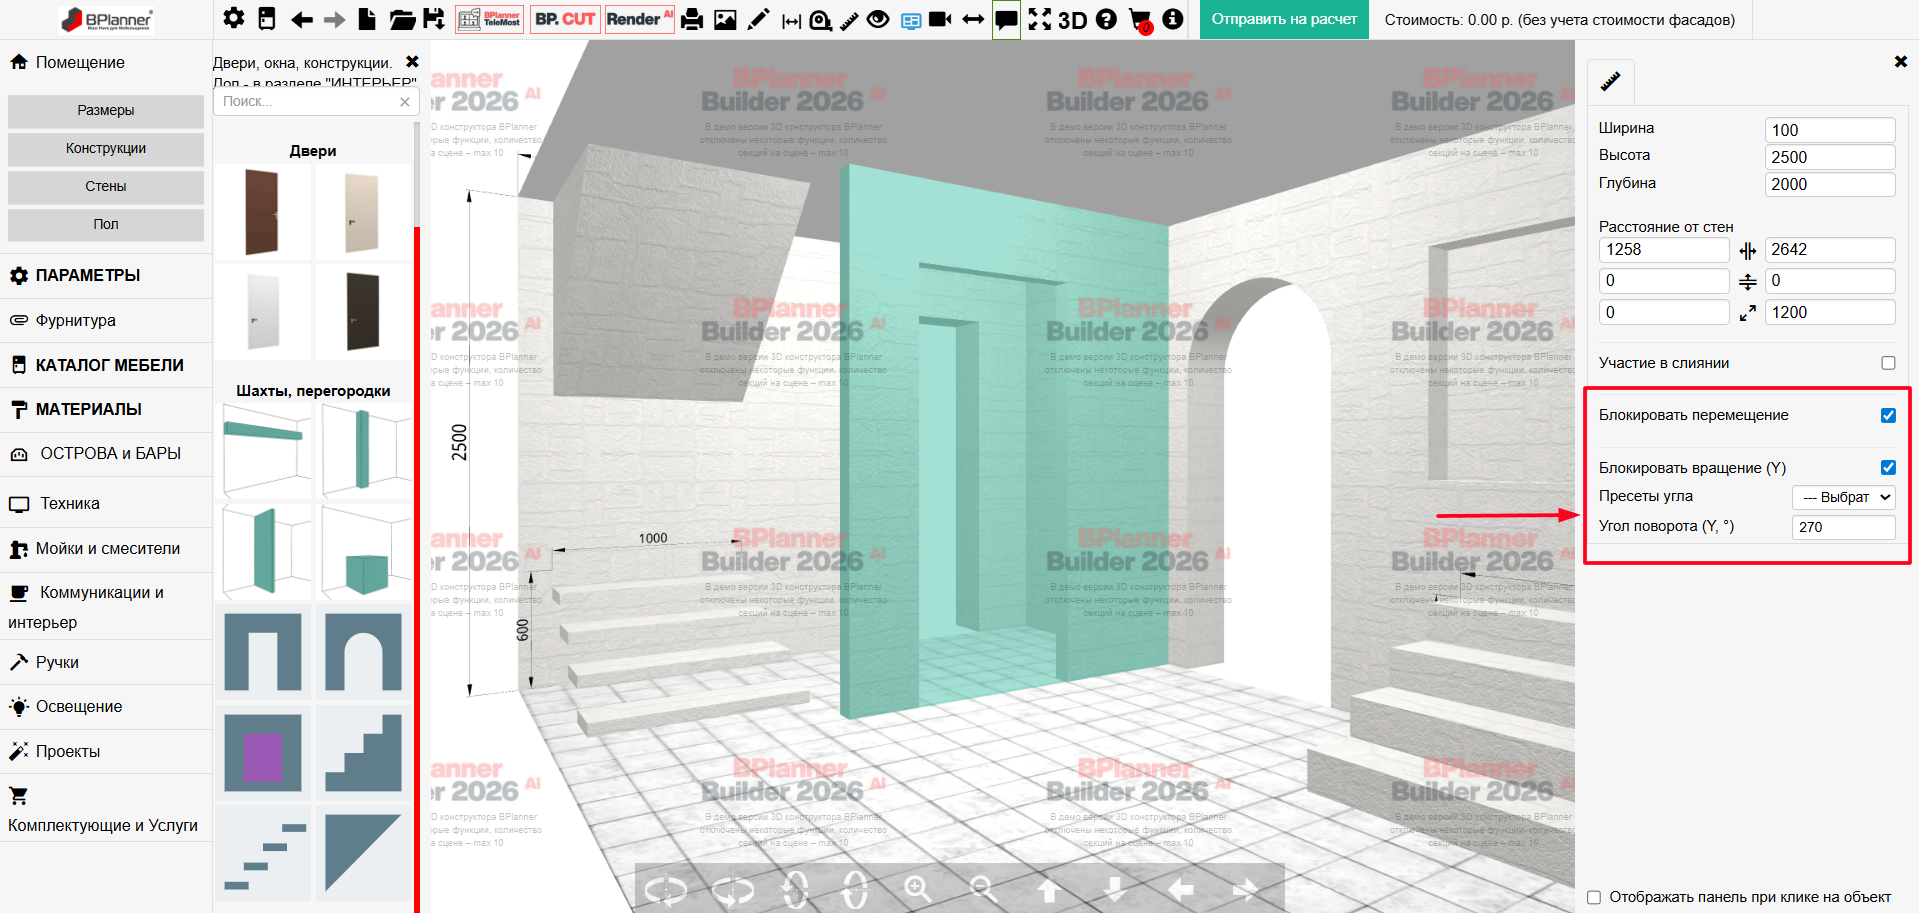Viewport: 1919px width, 913px height.
Task: Create a new project file
Action: [368, 19]
